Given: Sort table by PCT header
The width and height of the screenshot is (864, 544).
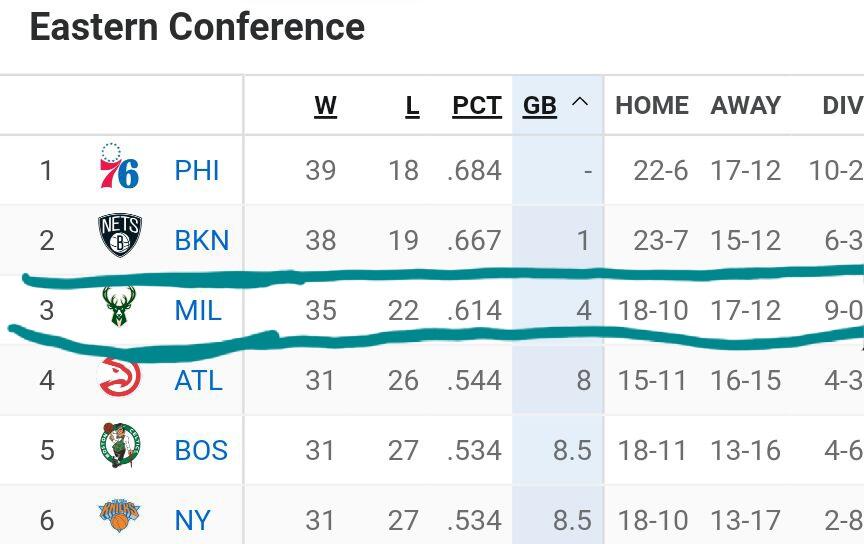Looking at the screenshot, I should click(x=476, y=105).
